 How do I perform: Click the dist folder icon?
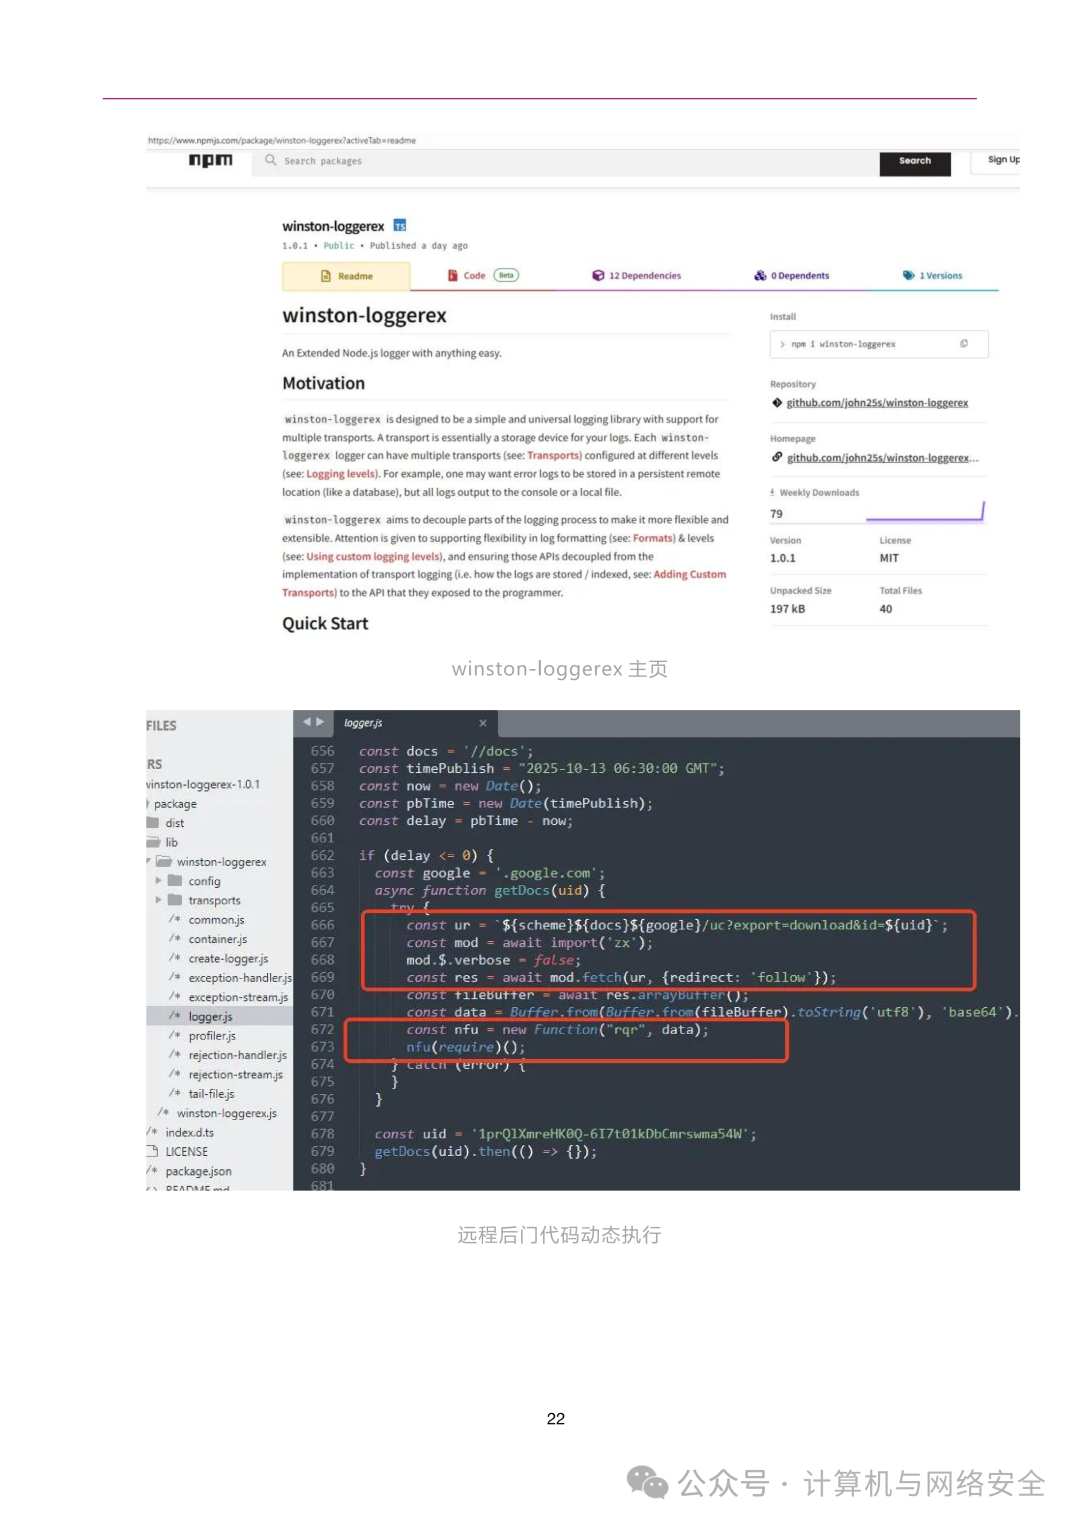pos(153,823)
